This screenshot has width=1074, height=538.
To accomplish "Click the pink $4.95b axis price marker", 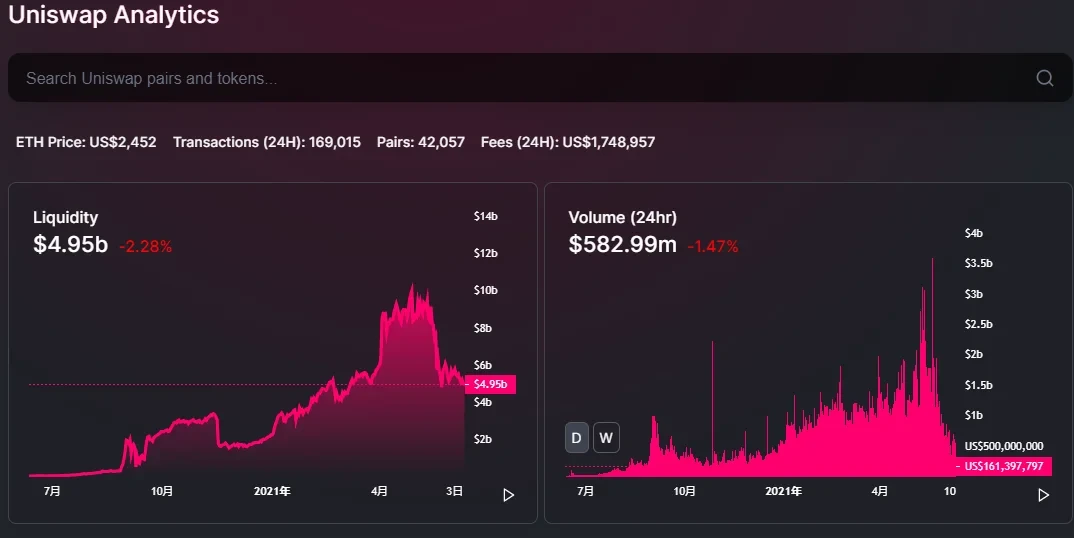I will tap(490, 384).
